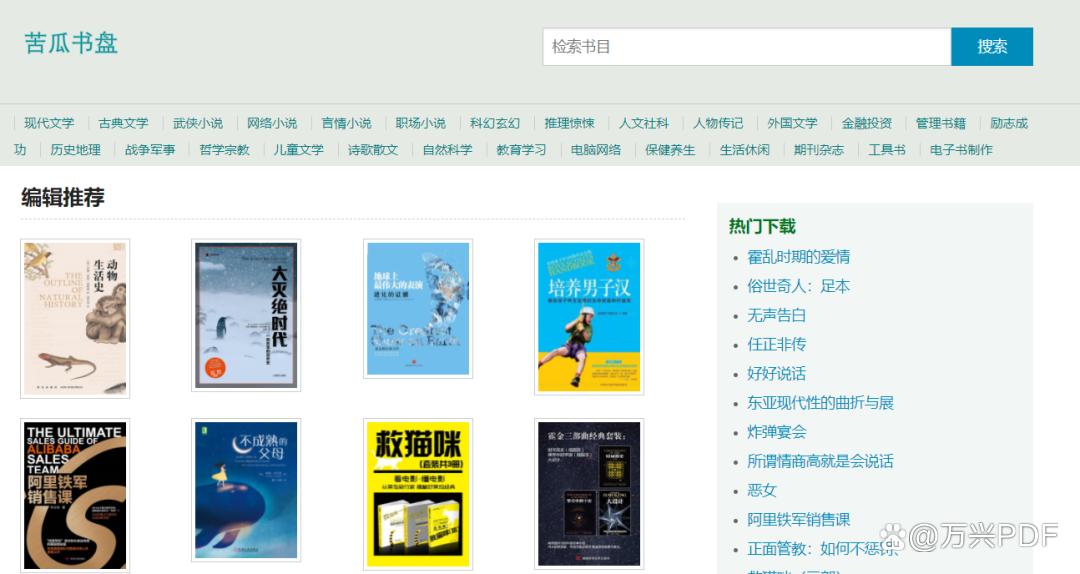Navigate to the 电子书制作 category
Viewport: 1080px width, 574px height.
point(961,149)
